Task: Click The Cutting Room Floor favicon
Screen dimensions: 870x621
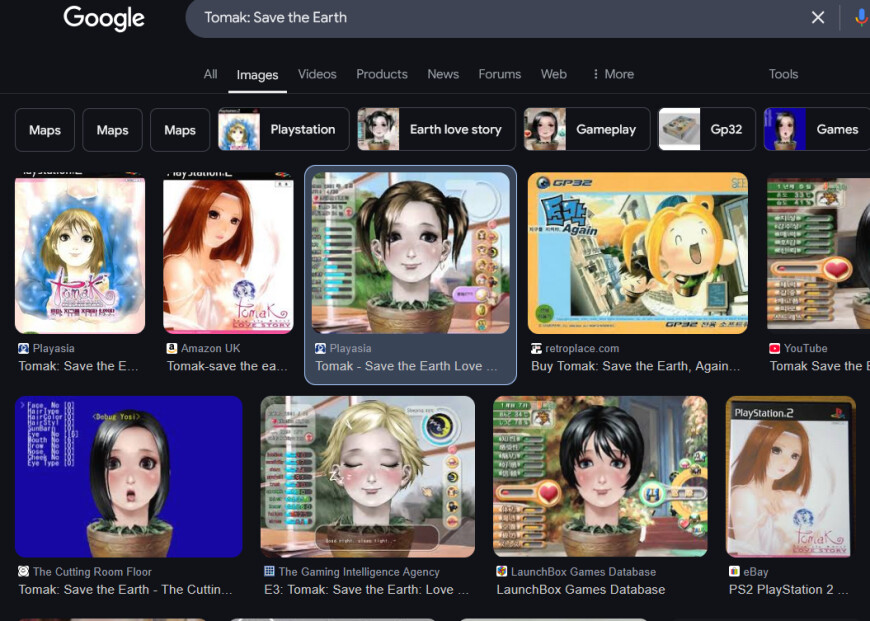Action: click(x=23, y=572)
